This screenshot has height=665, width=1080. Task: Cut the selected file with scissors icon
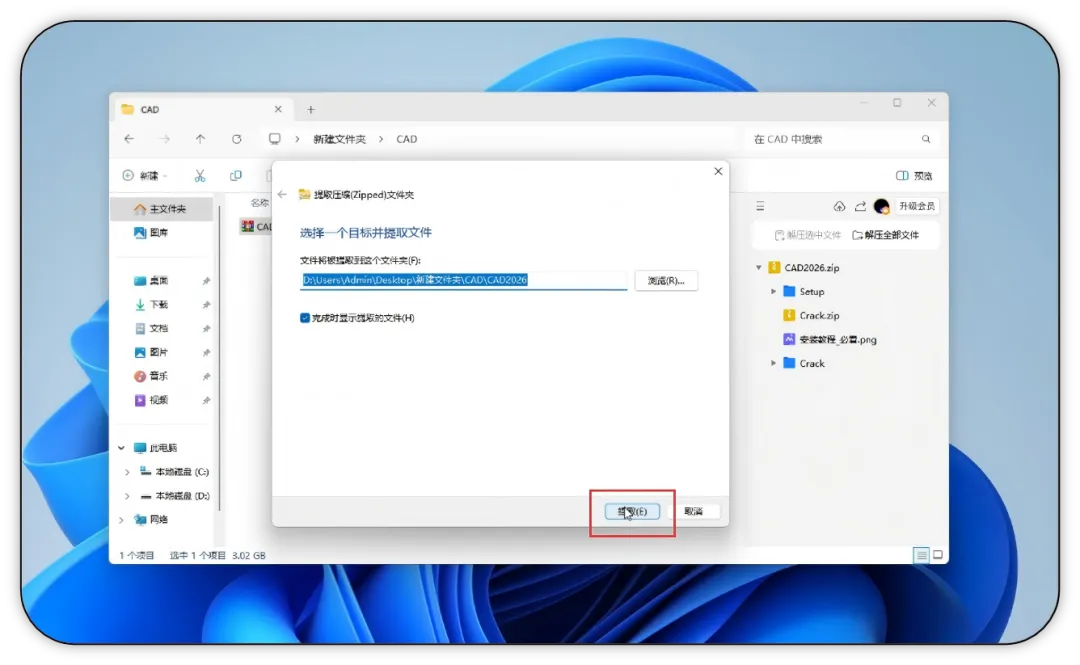click(x=200, y=176)
